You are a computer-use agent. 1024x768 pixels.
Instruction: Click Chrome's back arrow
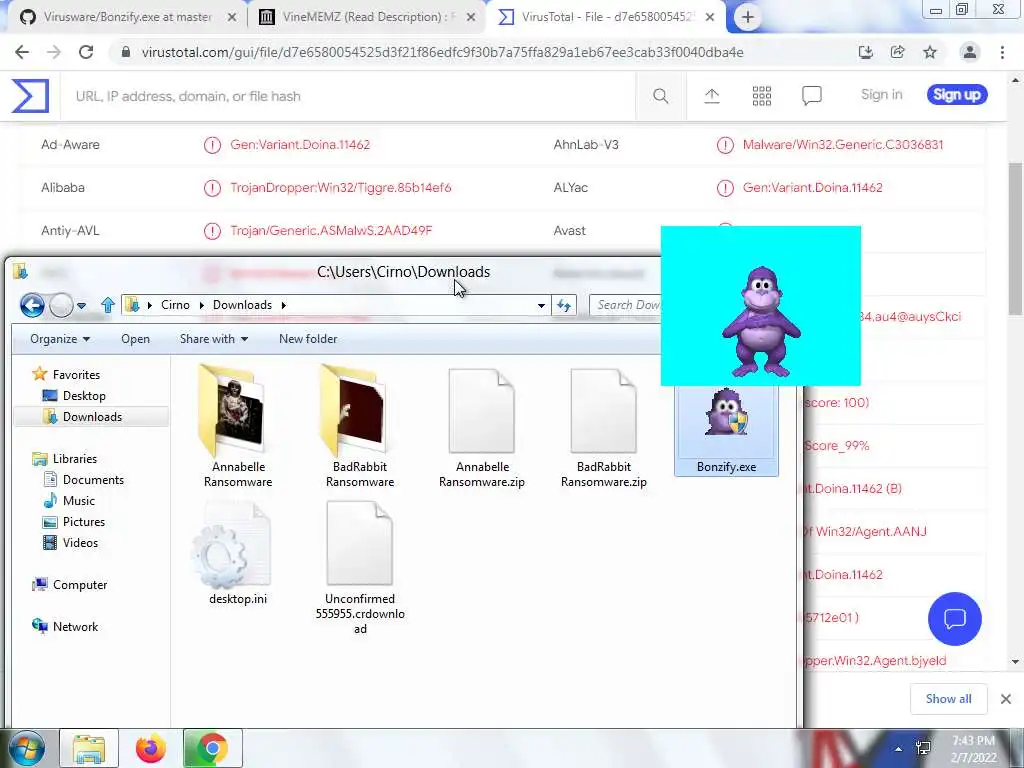[22, 52]
